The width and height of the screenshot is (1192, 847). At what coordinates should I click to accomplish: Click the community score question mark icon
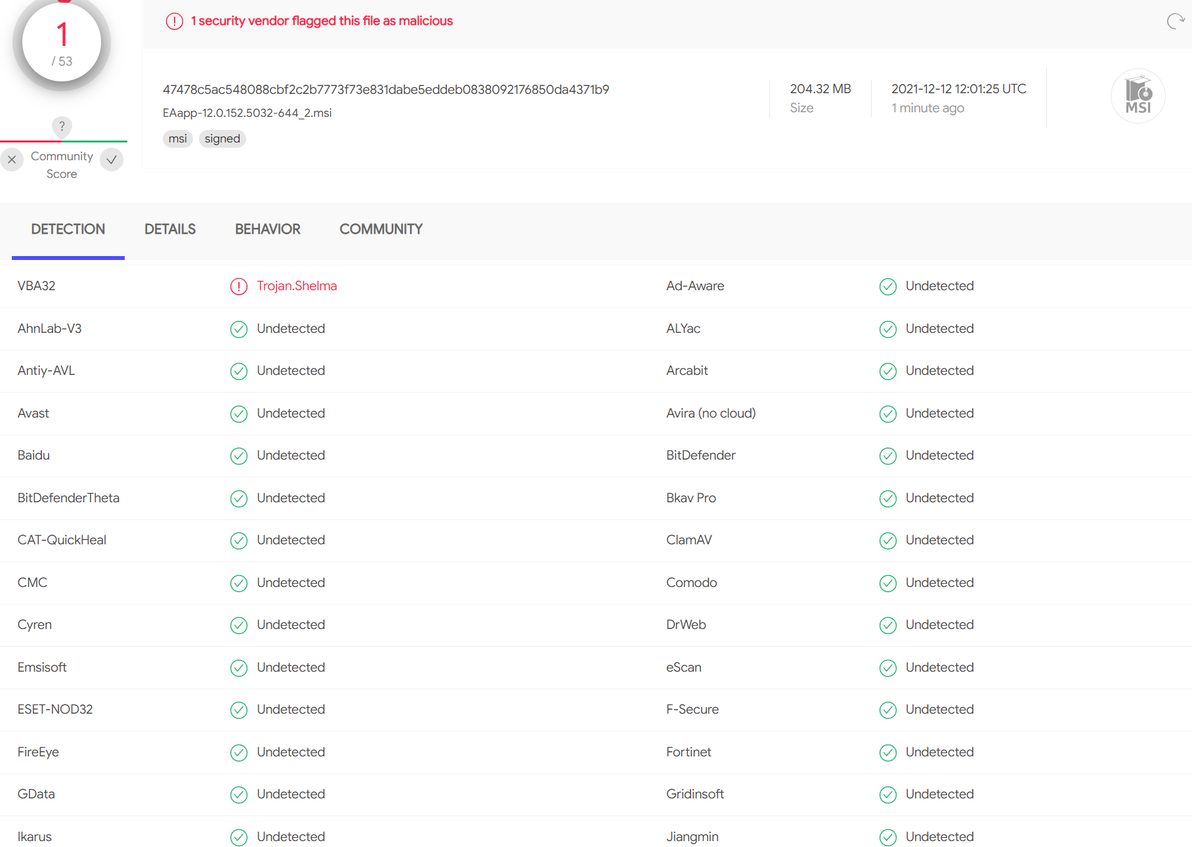[x=62, y=126]
